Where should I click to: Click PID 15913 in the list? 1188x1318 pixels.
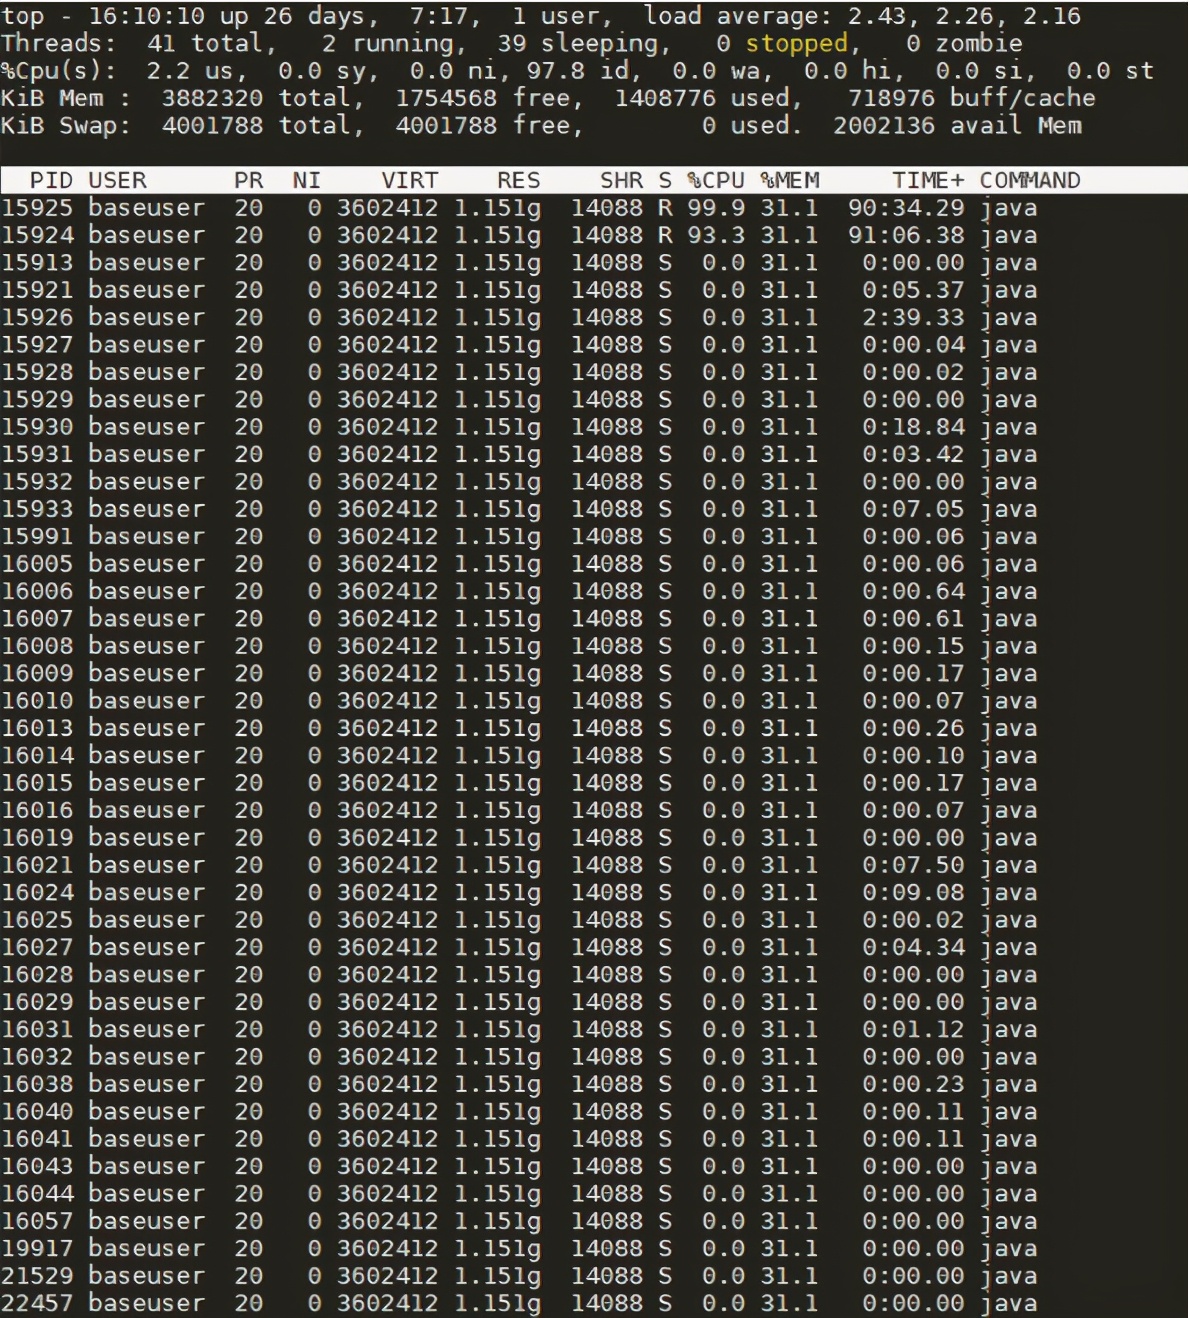(x=37, y=262)
